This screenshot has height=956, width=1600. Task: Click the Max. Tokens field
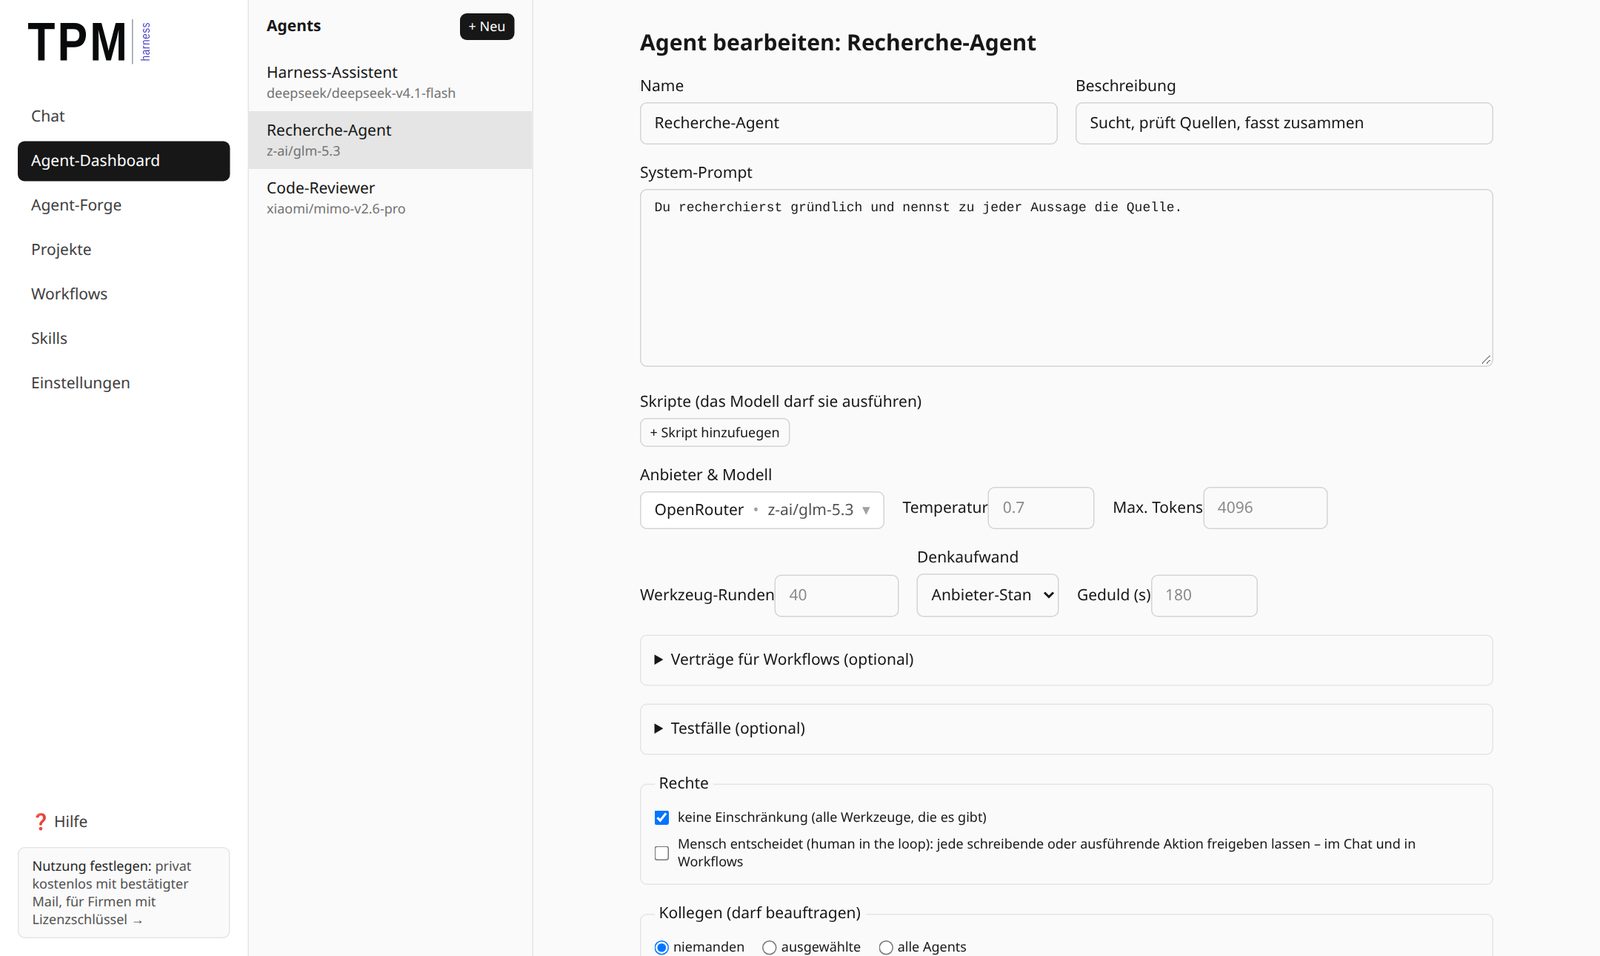click(x=1265, y=508)
